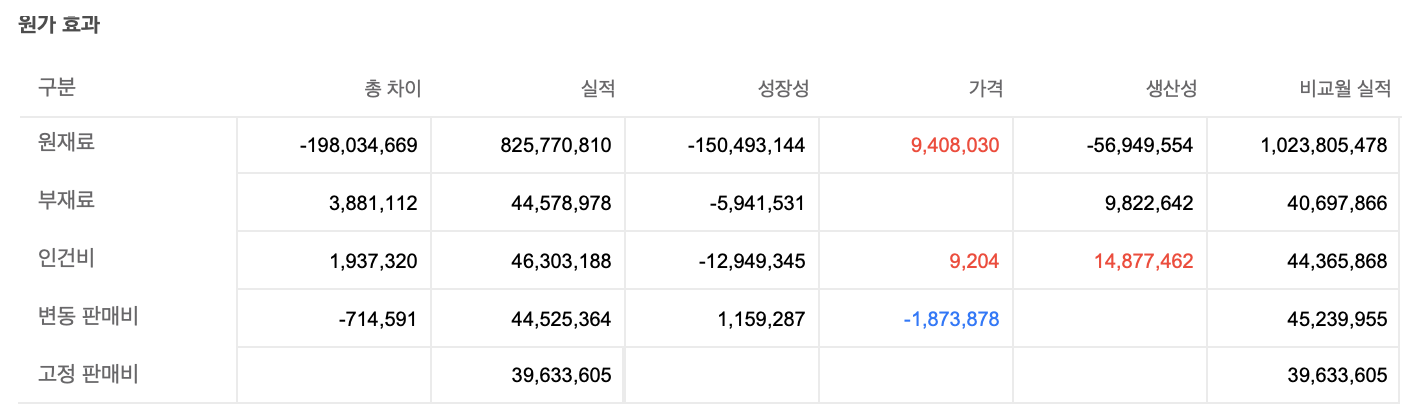The width and height of the screenshot is (1412, 408).
Task: Select the -198,034,669 total difference cell
Action: (357, 145)
